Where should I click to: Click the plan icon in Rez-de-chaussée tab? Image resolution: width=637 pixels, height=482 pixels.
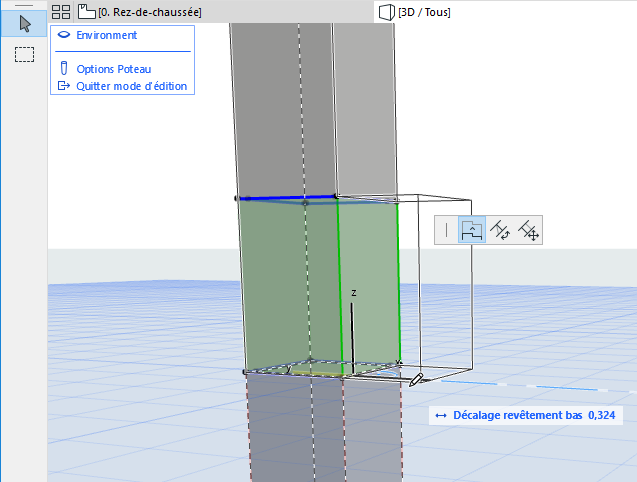click(87, 12)
